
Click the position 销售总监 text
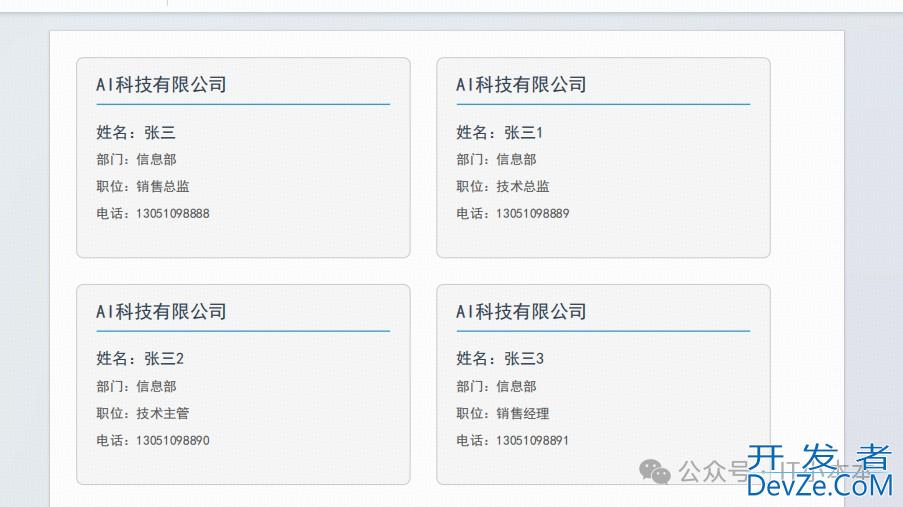(x=163, y=186)
